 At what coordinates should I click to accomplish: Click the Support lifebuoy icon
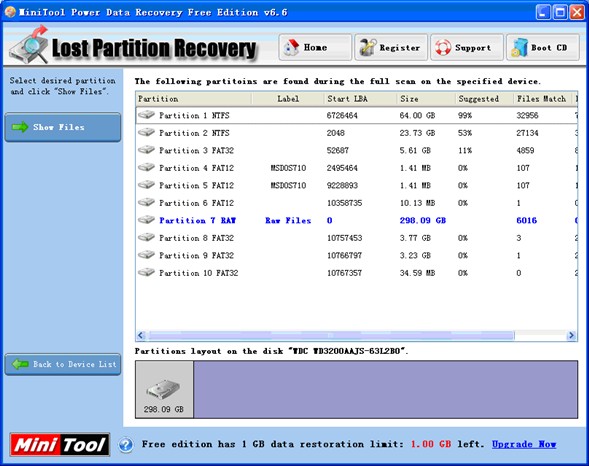coord(443,48)
